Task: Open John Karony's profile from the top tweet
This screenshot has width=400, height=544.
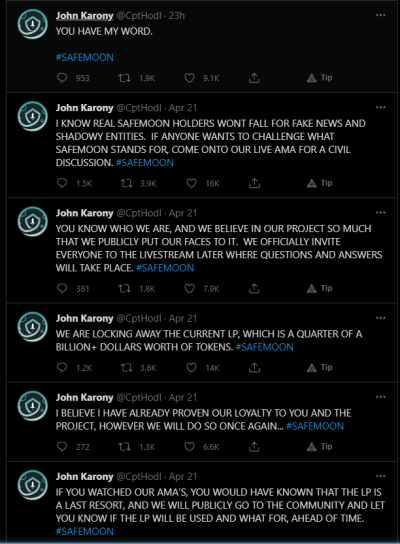Action: (85, 16)
